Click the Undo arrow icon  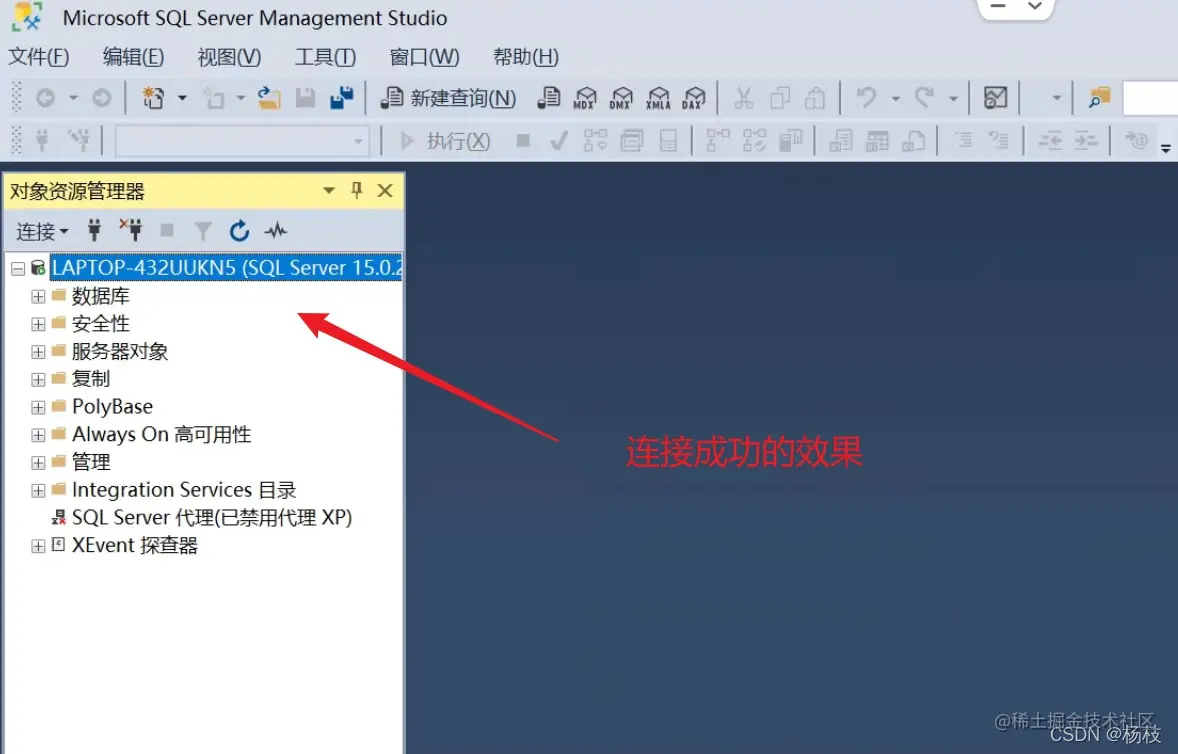(x=866, y=98)
